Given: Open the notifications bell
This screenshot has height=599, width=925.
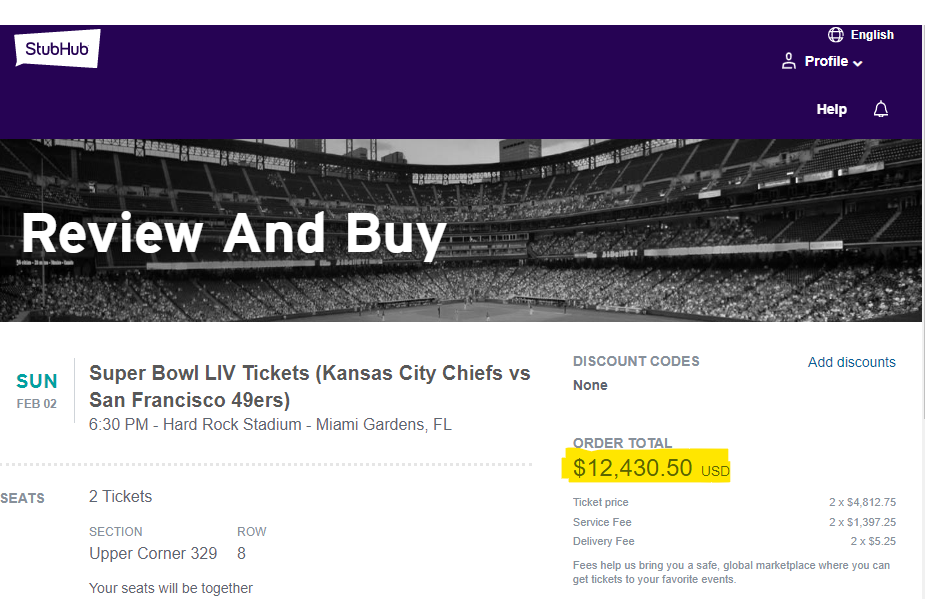Looking at the screenshot, I should [881, 109].
